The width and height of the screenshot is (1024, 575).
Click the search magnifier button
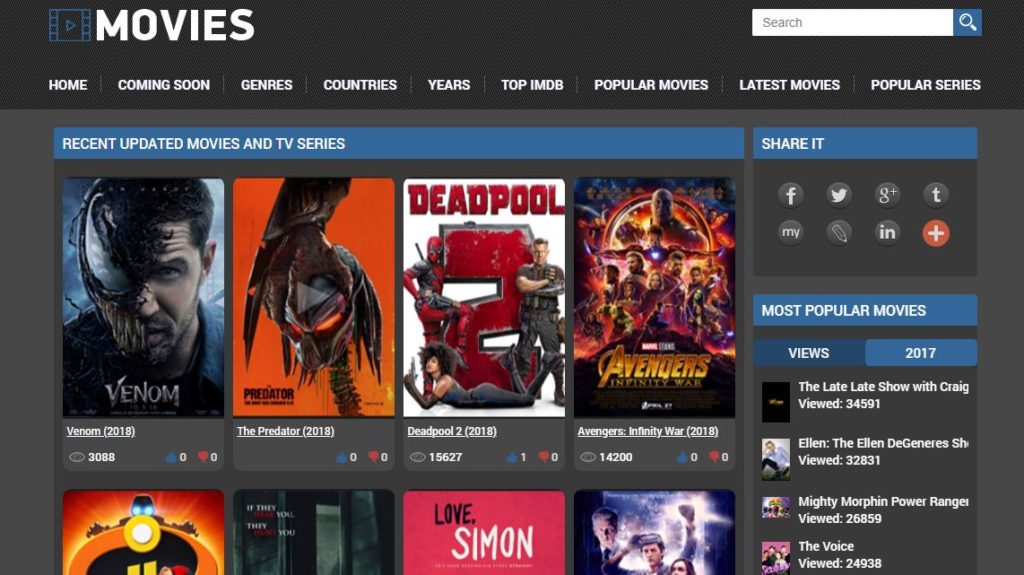tap(967, 23)
